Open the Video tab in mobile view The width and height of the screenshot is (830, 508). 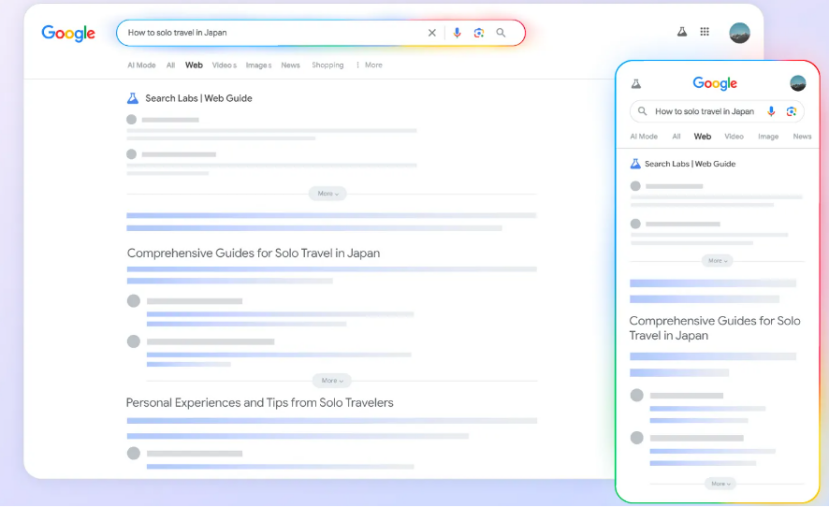734,137
